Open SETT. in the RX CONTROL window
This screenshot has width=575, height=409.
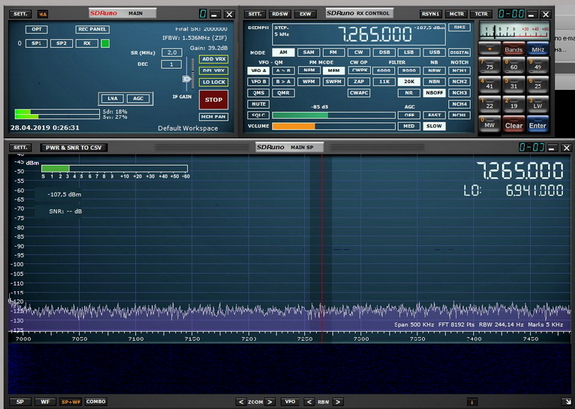[255, 14]
